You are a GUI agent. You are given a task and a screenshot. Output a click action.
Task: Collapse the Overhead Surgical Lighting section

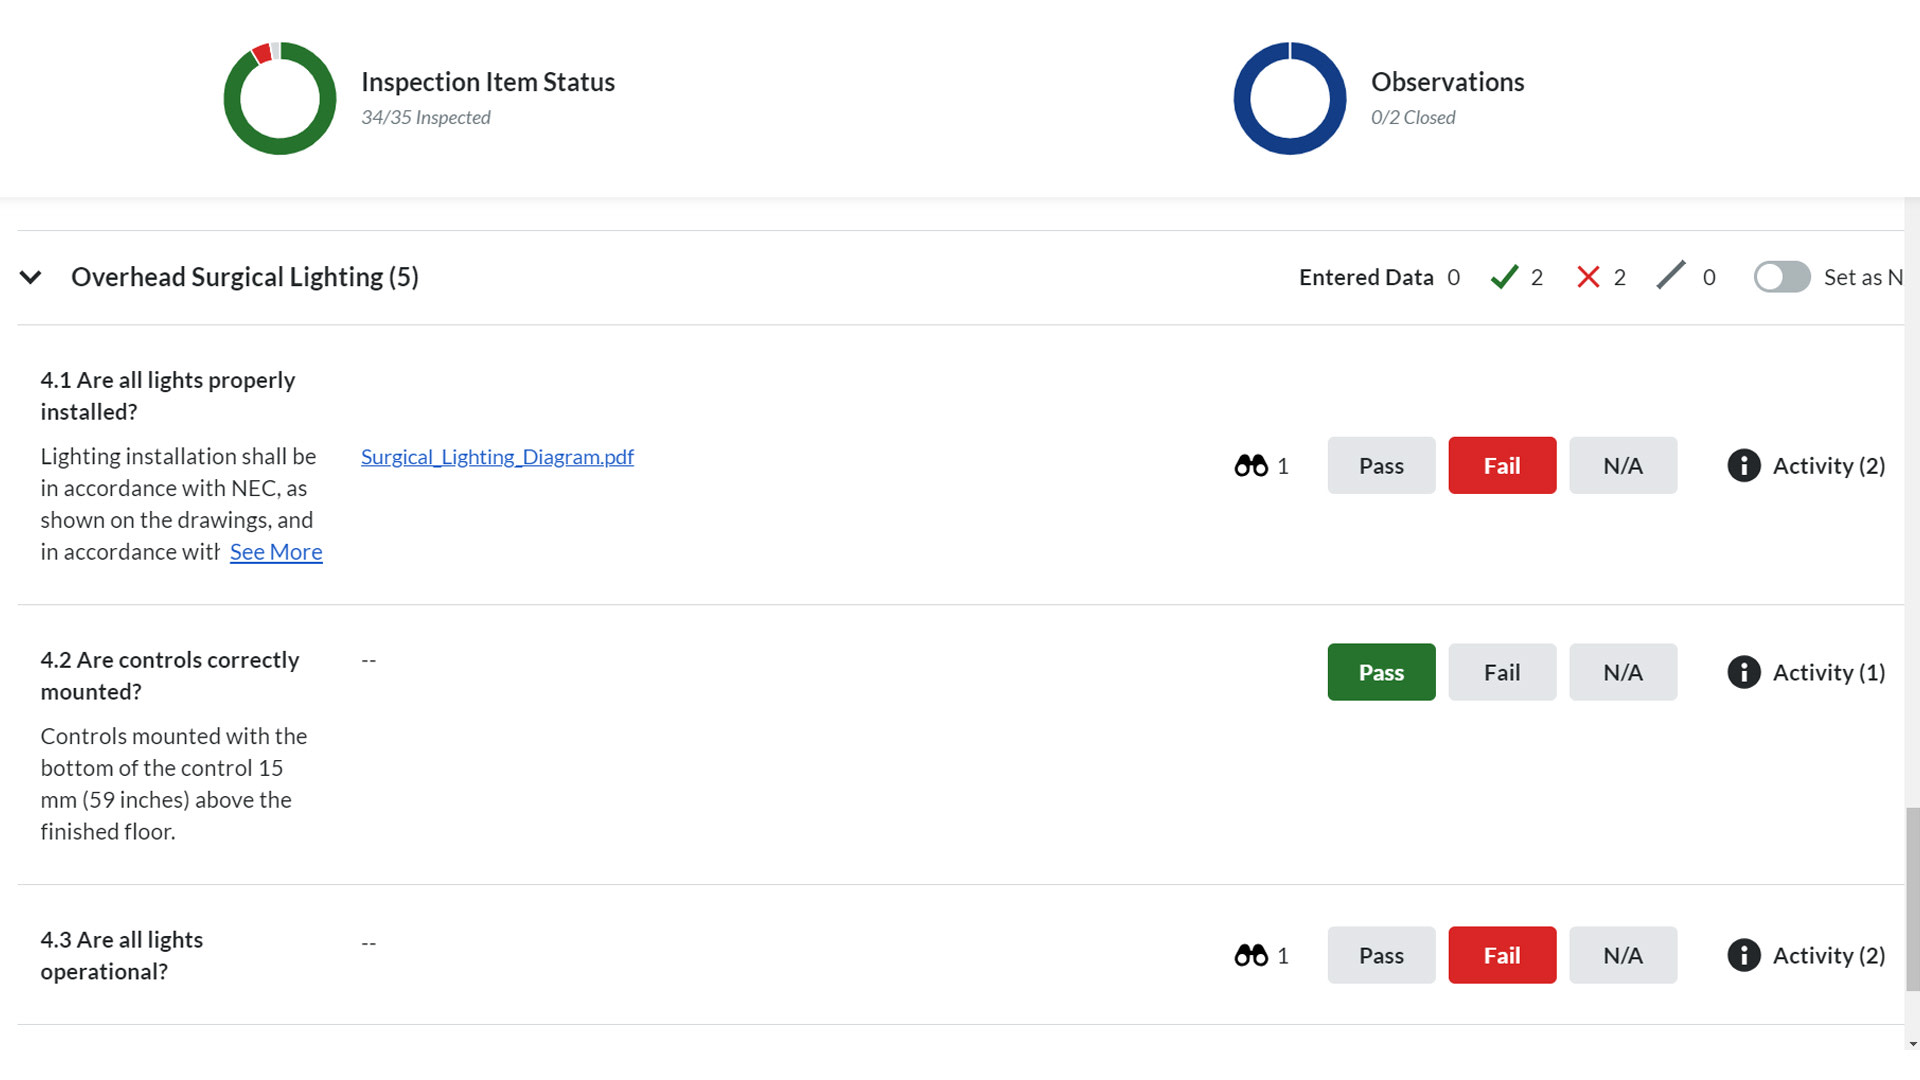30,277
